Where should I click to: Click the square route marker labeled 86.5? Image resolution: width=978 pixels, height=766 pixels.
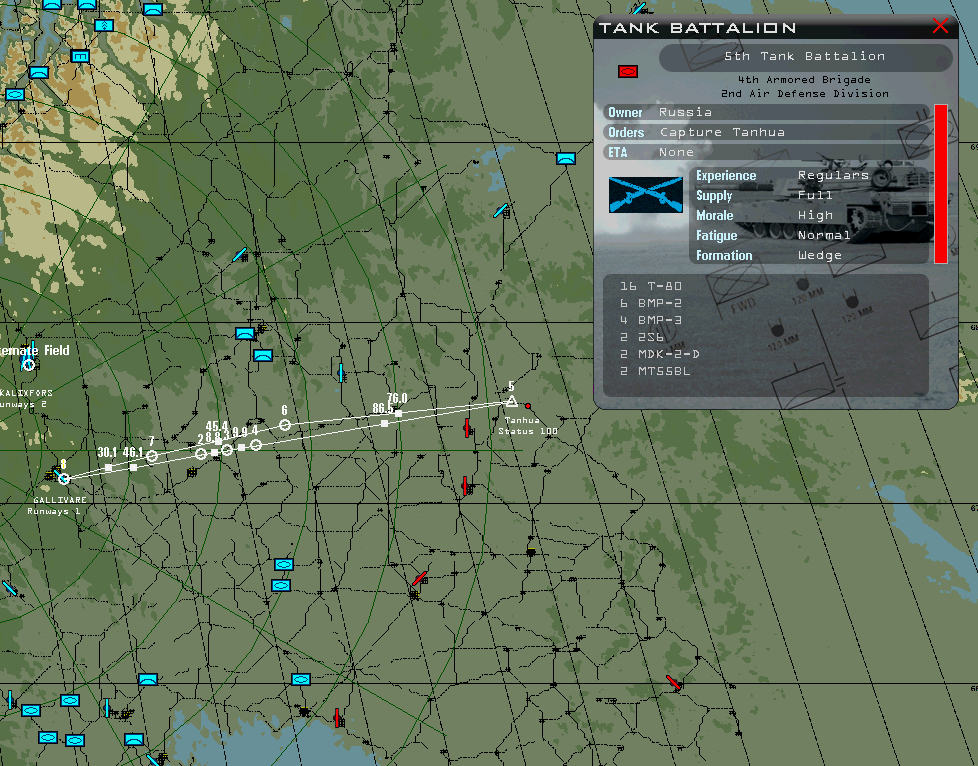coord(384,424)
